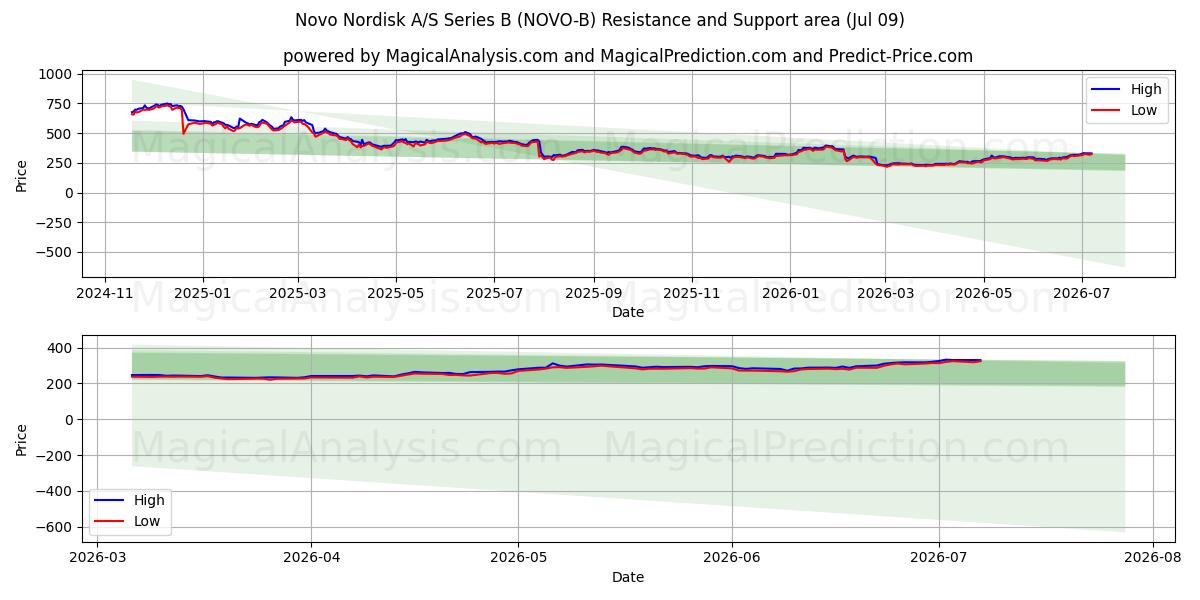Click the 250 tick on top y-axis

60,163
